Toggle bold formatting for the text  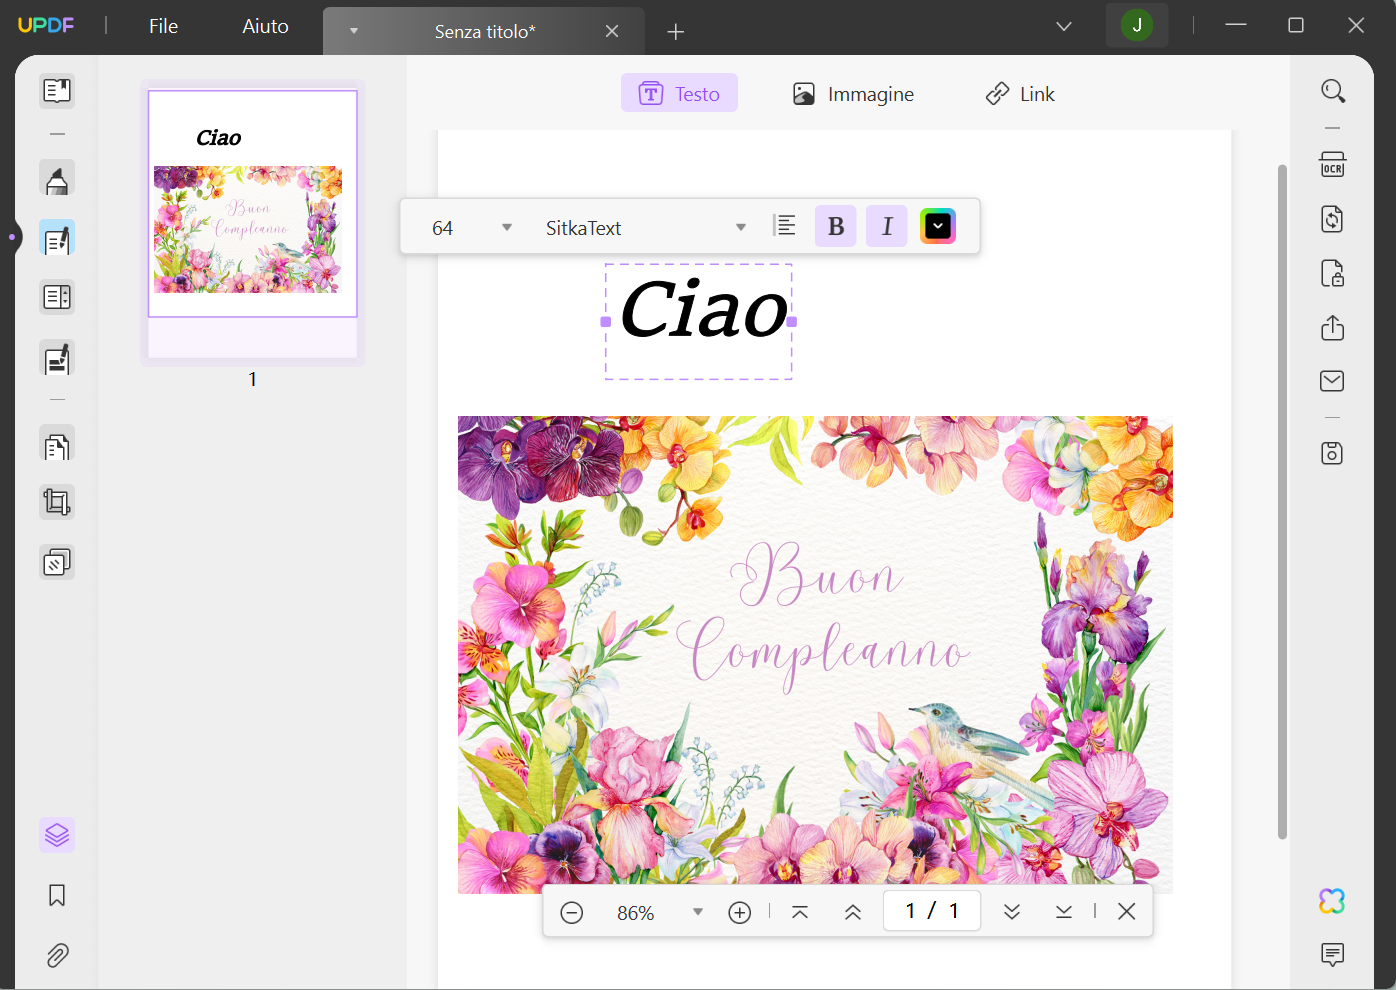(x=835, y=226)
